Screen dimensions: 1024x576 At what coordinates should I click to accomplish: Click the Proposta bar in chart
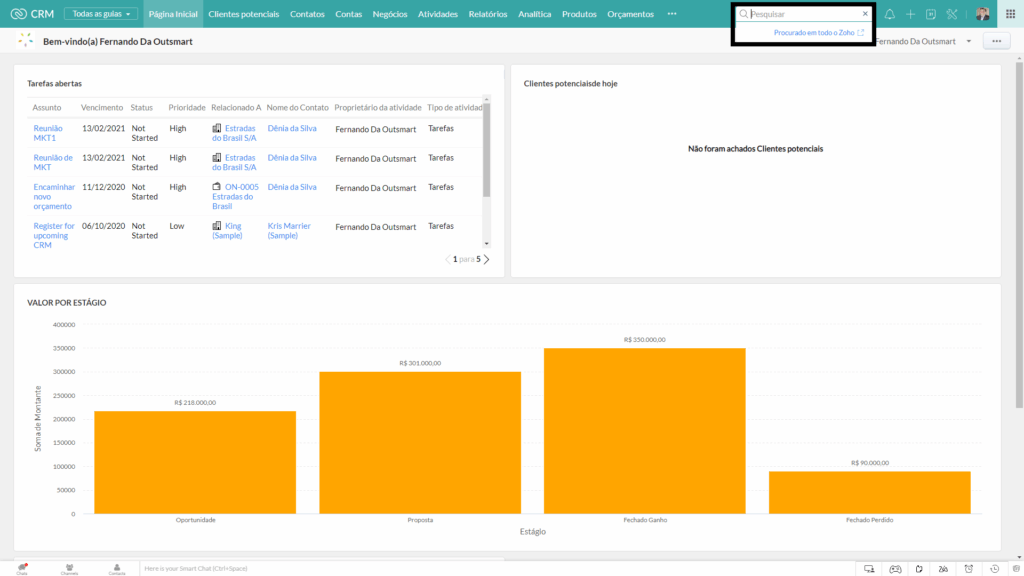pos(420,443)
